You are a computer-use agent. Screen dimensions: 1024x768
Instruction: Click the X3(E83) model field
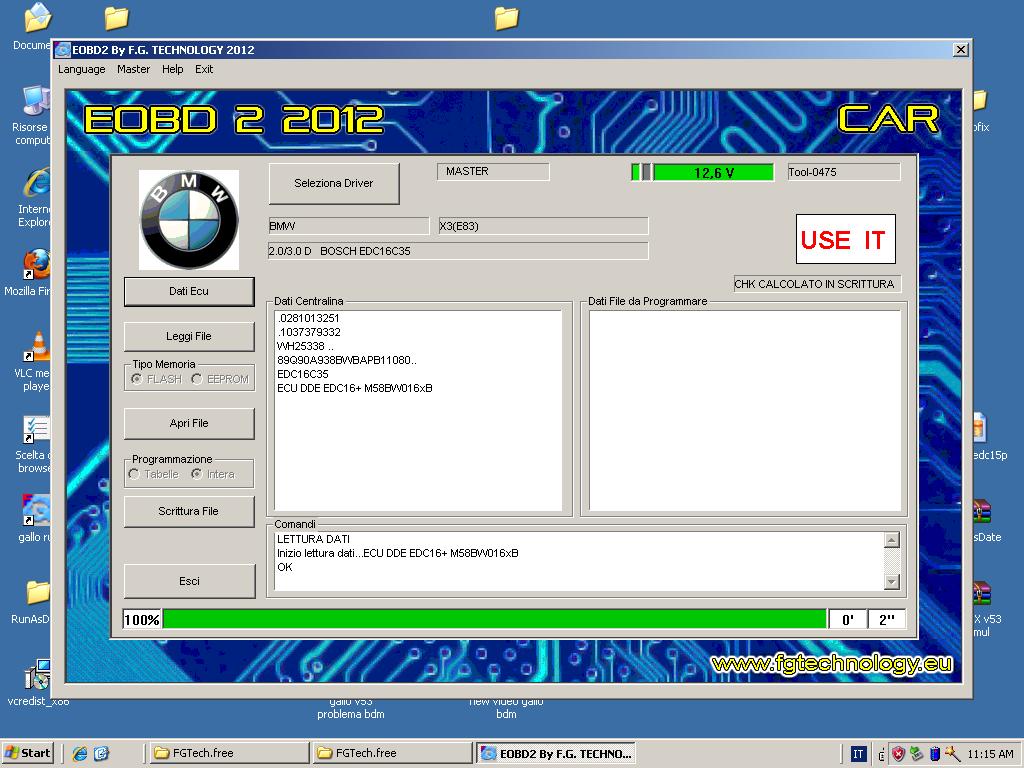[543, 226]
